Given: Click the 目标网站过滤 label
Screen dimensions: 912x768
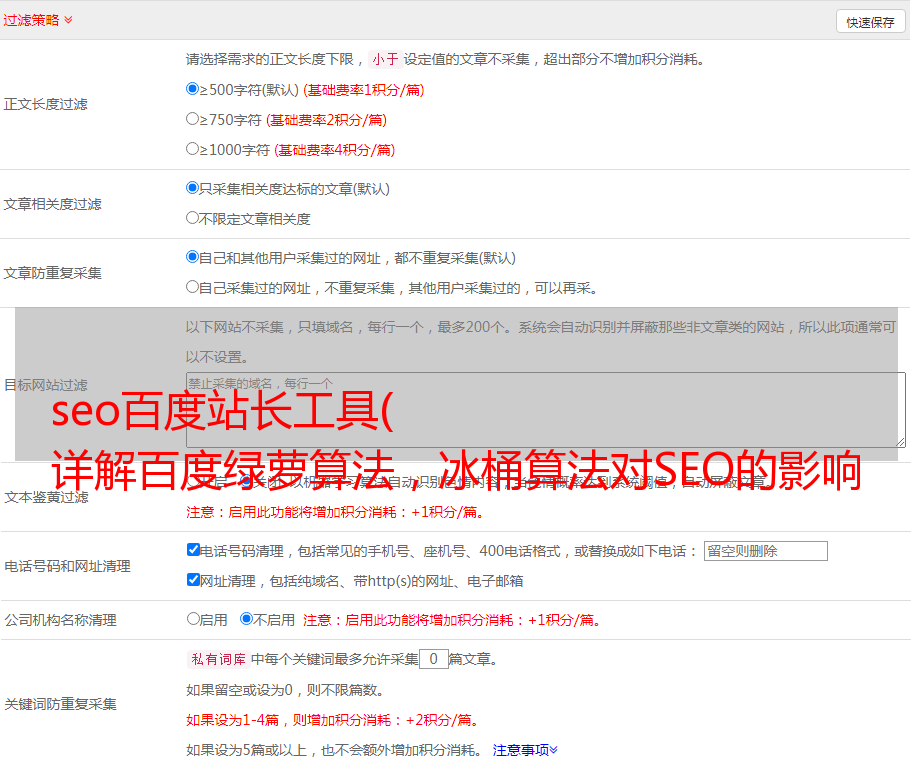Looking at the screenshot, I should [45, 385].
